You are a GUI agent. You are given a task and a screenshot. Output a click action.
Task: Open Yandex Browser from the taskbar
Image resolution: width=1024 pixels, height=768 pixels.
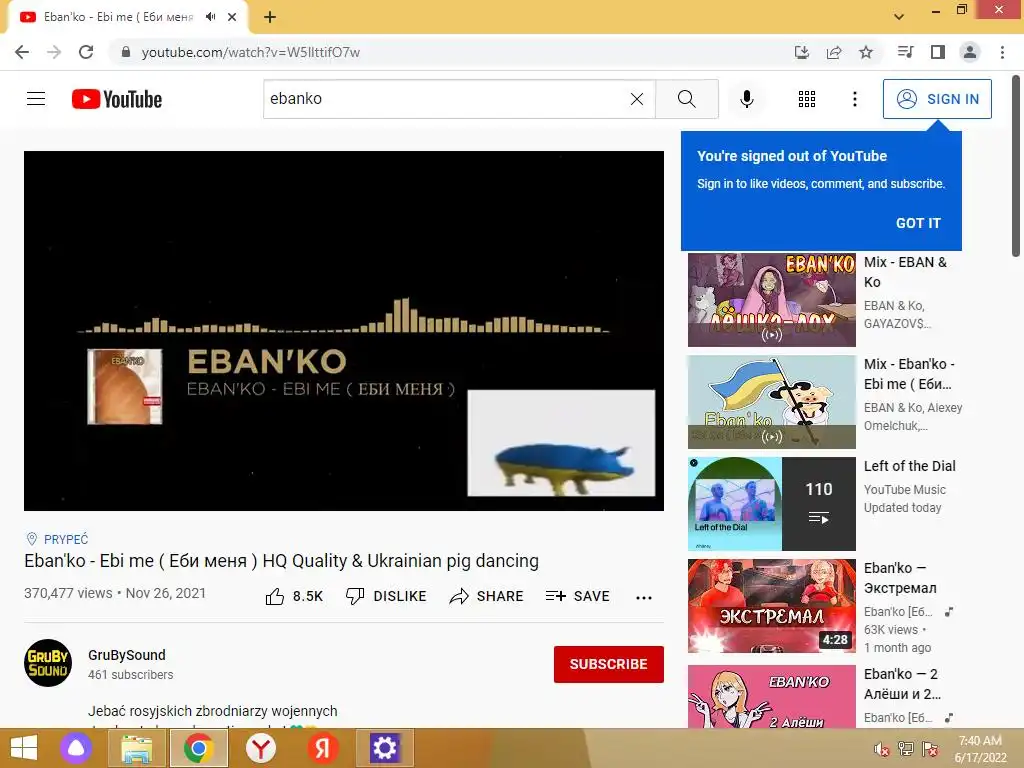pos(261,748)
